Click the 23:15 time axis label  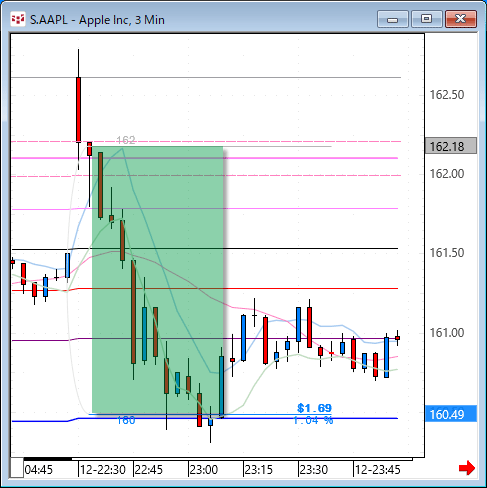coord(259,470)
